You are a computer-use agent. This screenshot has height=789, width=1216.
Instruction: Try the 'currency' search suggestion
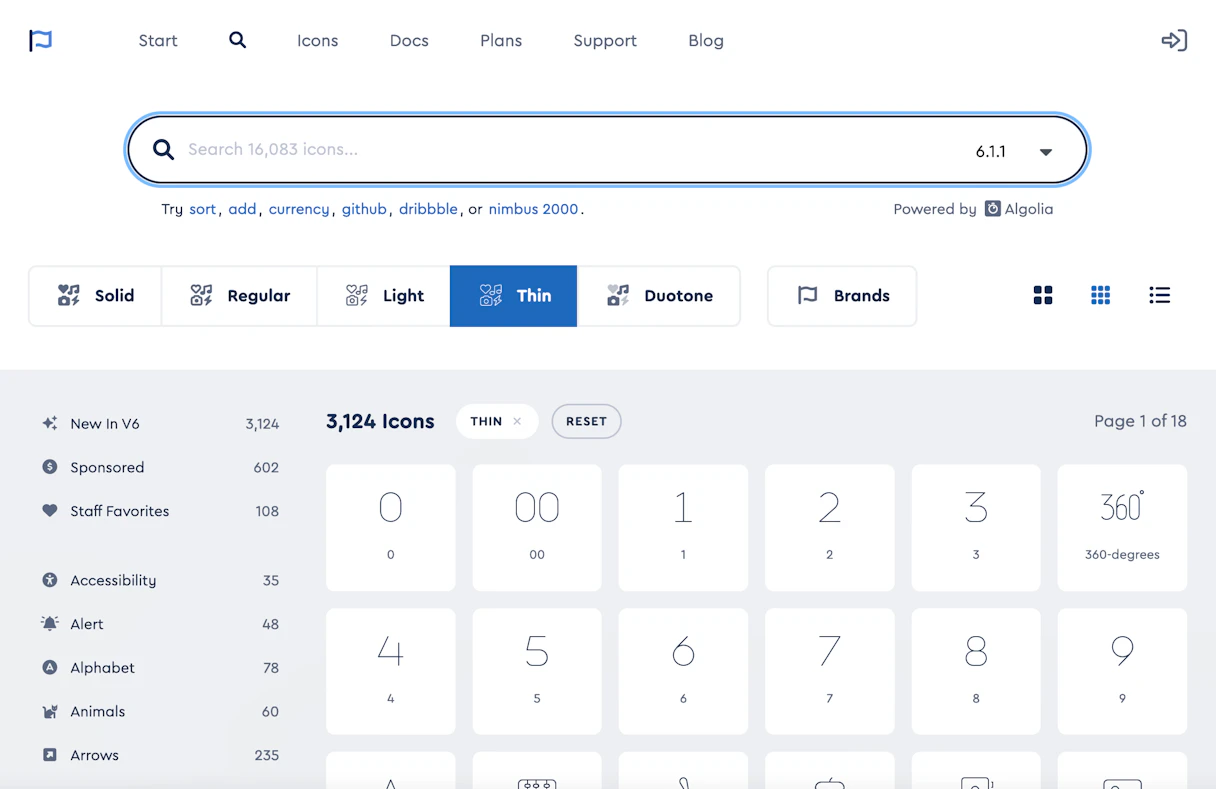(299, 209)
